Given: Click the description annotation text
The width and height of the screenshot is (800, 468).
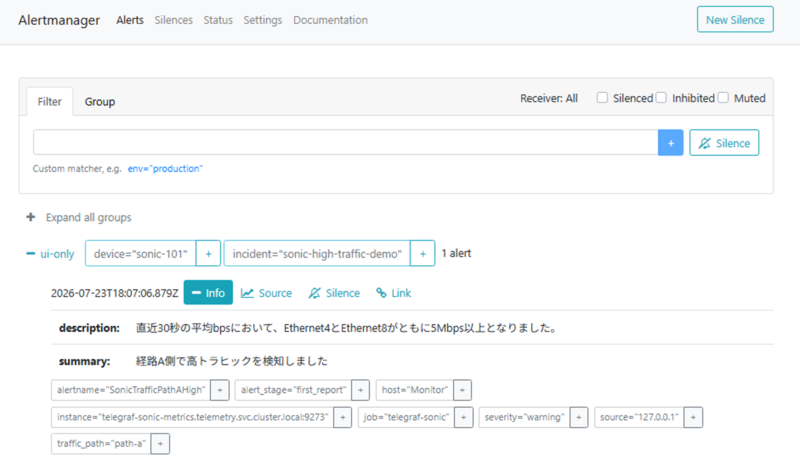Looking at the screenshot, I should (x=346, y=328).
